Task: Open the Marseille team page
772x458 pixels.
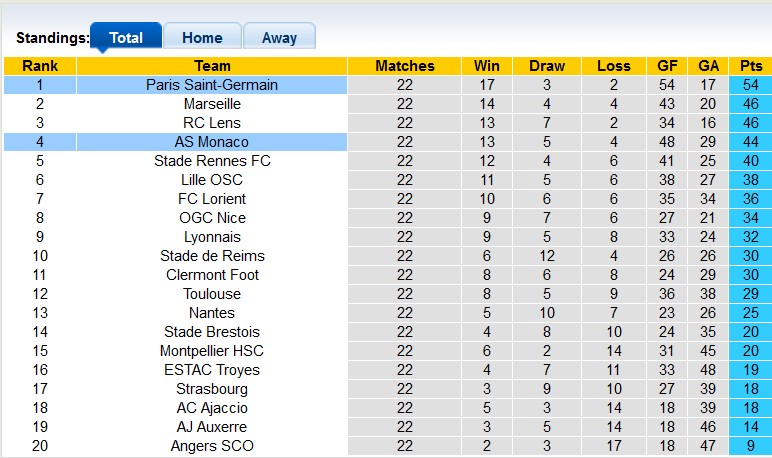Action: tap(212, 104)
